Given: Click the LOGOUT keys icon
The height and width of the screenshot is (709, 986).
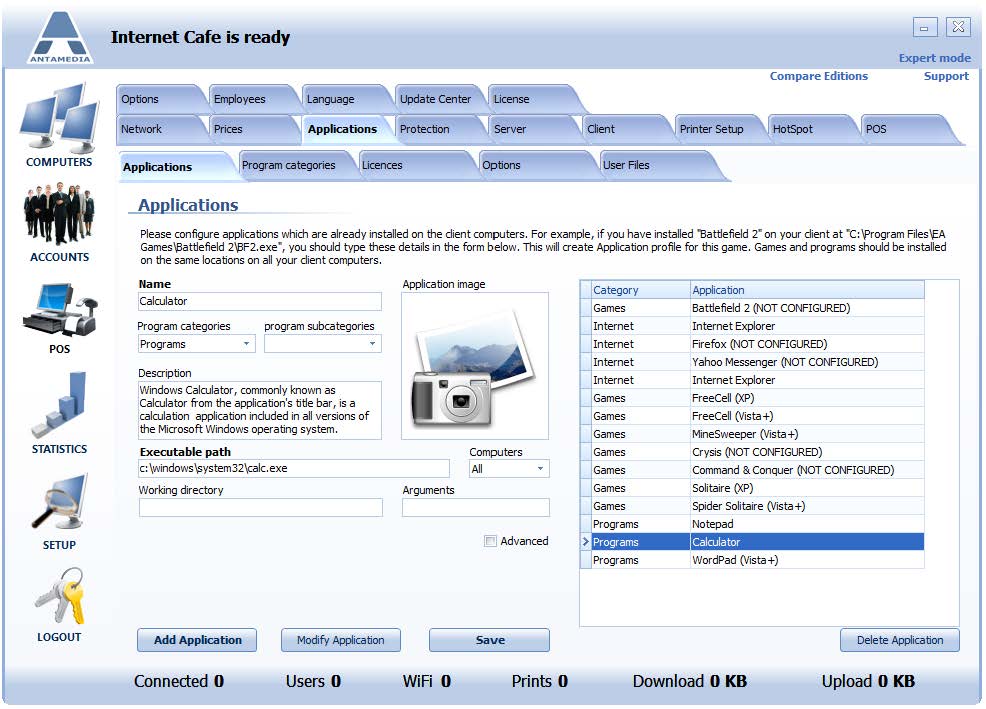Looking at the screenshot, I should (59, 600).
